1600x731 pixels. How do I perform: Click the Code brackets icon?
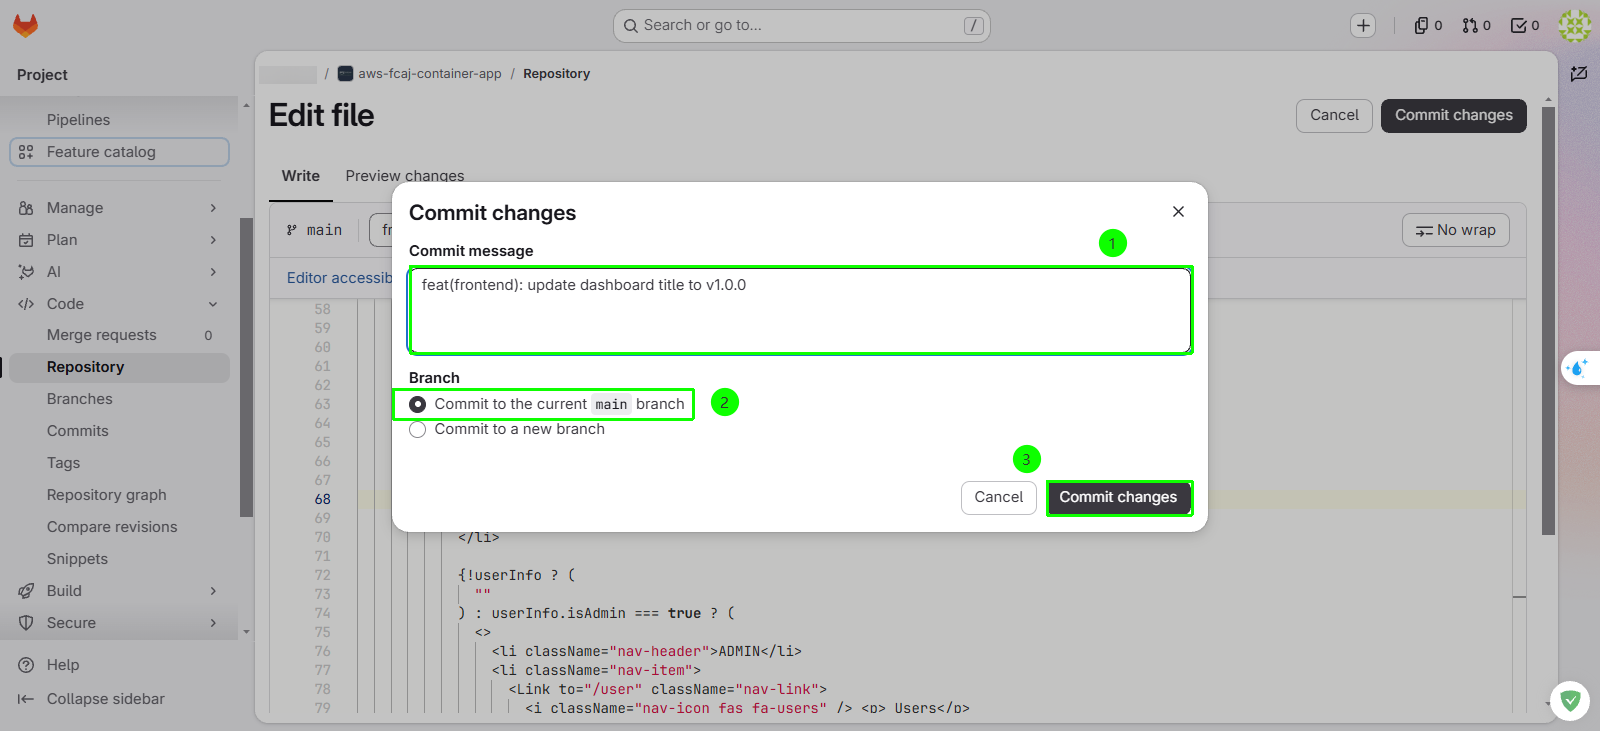pyautogui.click(x=26, y=304)
